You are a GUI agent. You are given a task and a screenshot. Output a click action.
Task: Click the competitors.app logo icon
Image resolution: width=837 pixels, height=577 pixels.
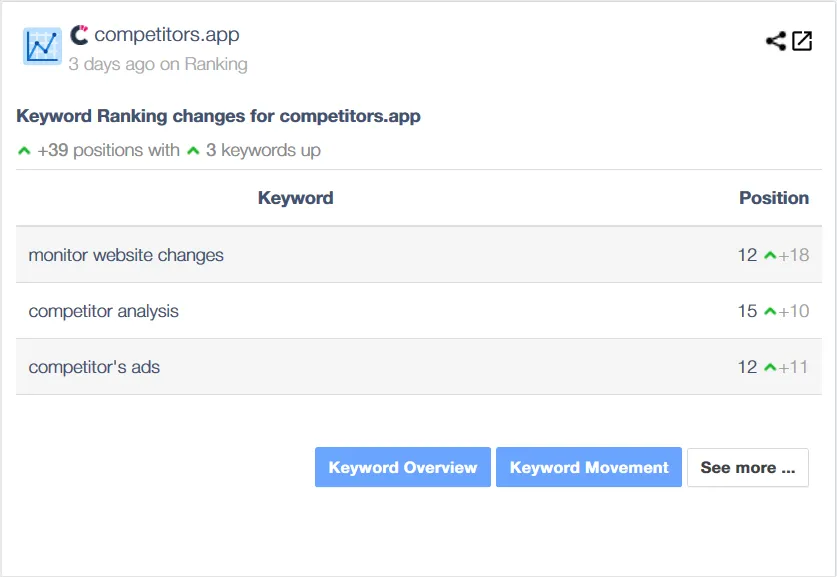(79, 35)
